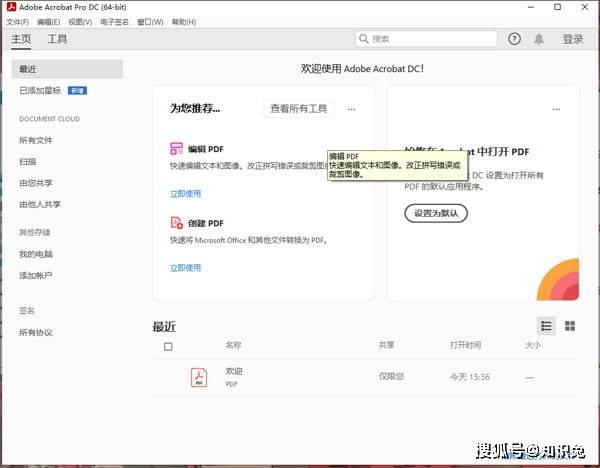Open the notifications bell icon
Image resolution: width=600 pixels, height=468 pixels.
pos(539,39)
